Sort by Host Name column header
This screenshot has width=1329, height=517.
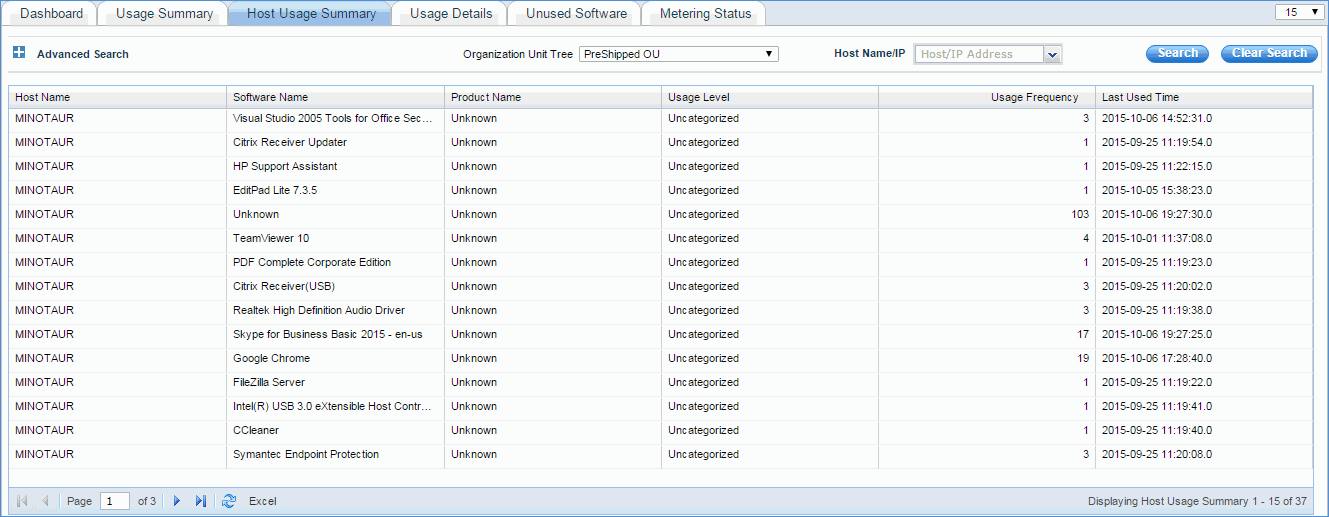point(118,97)
